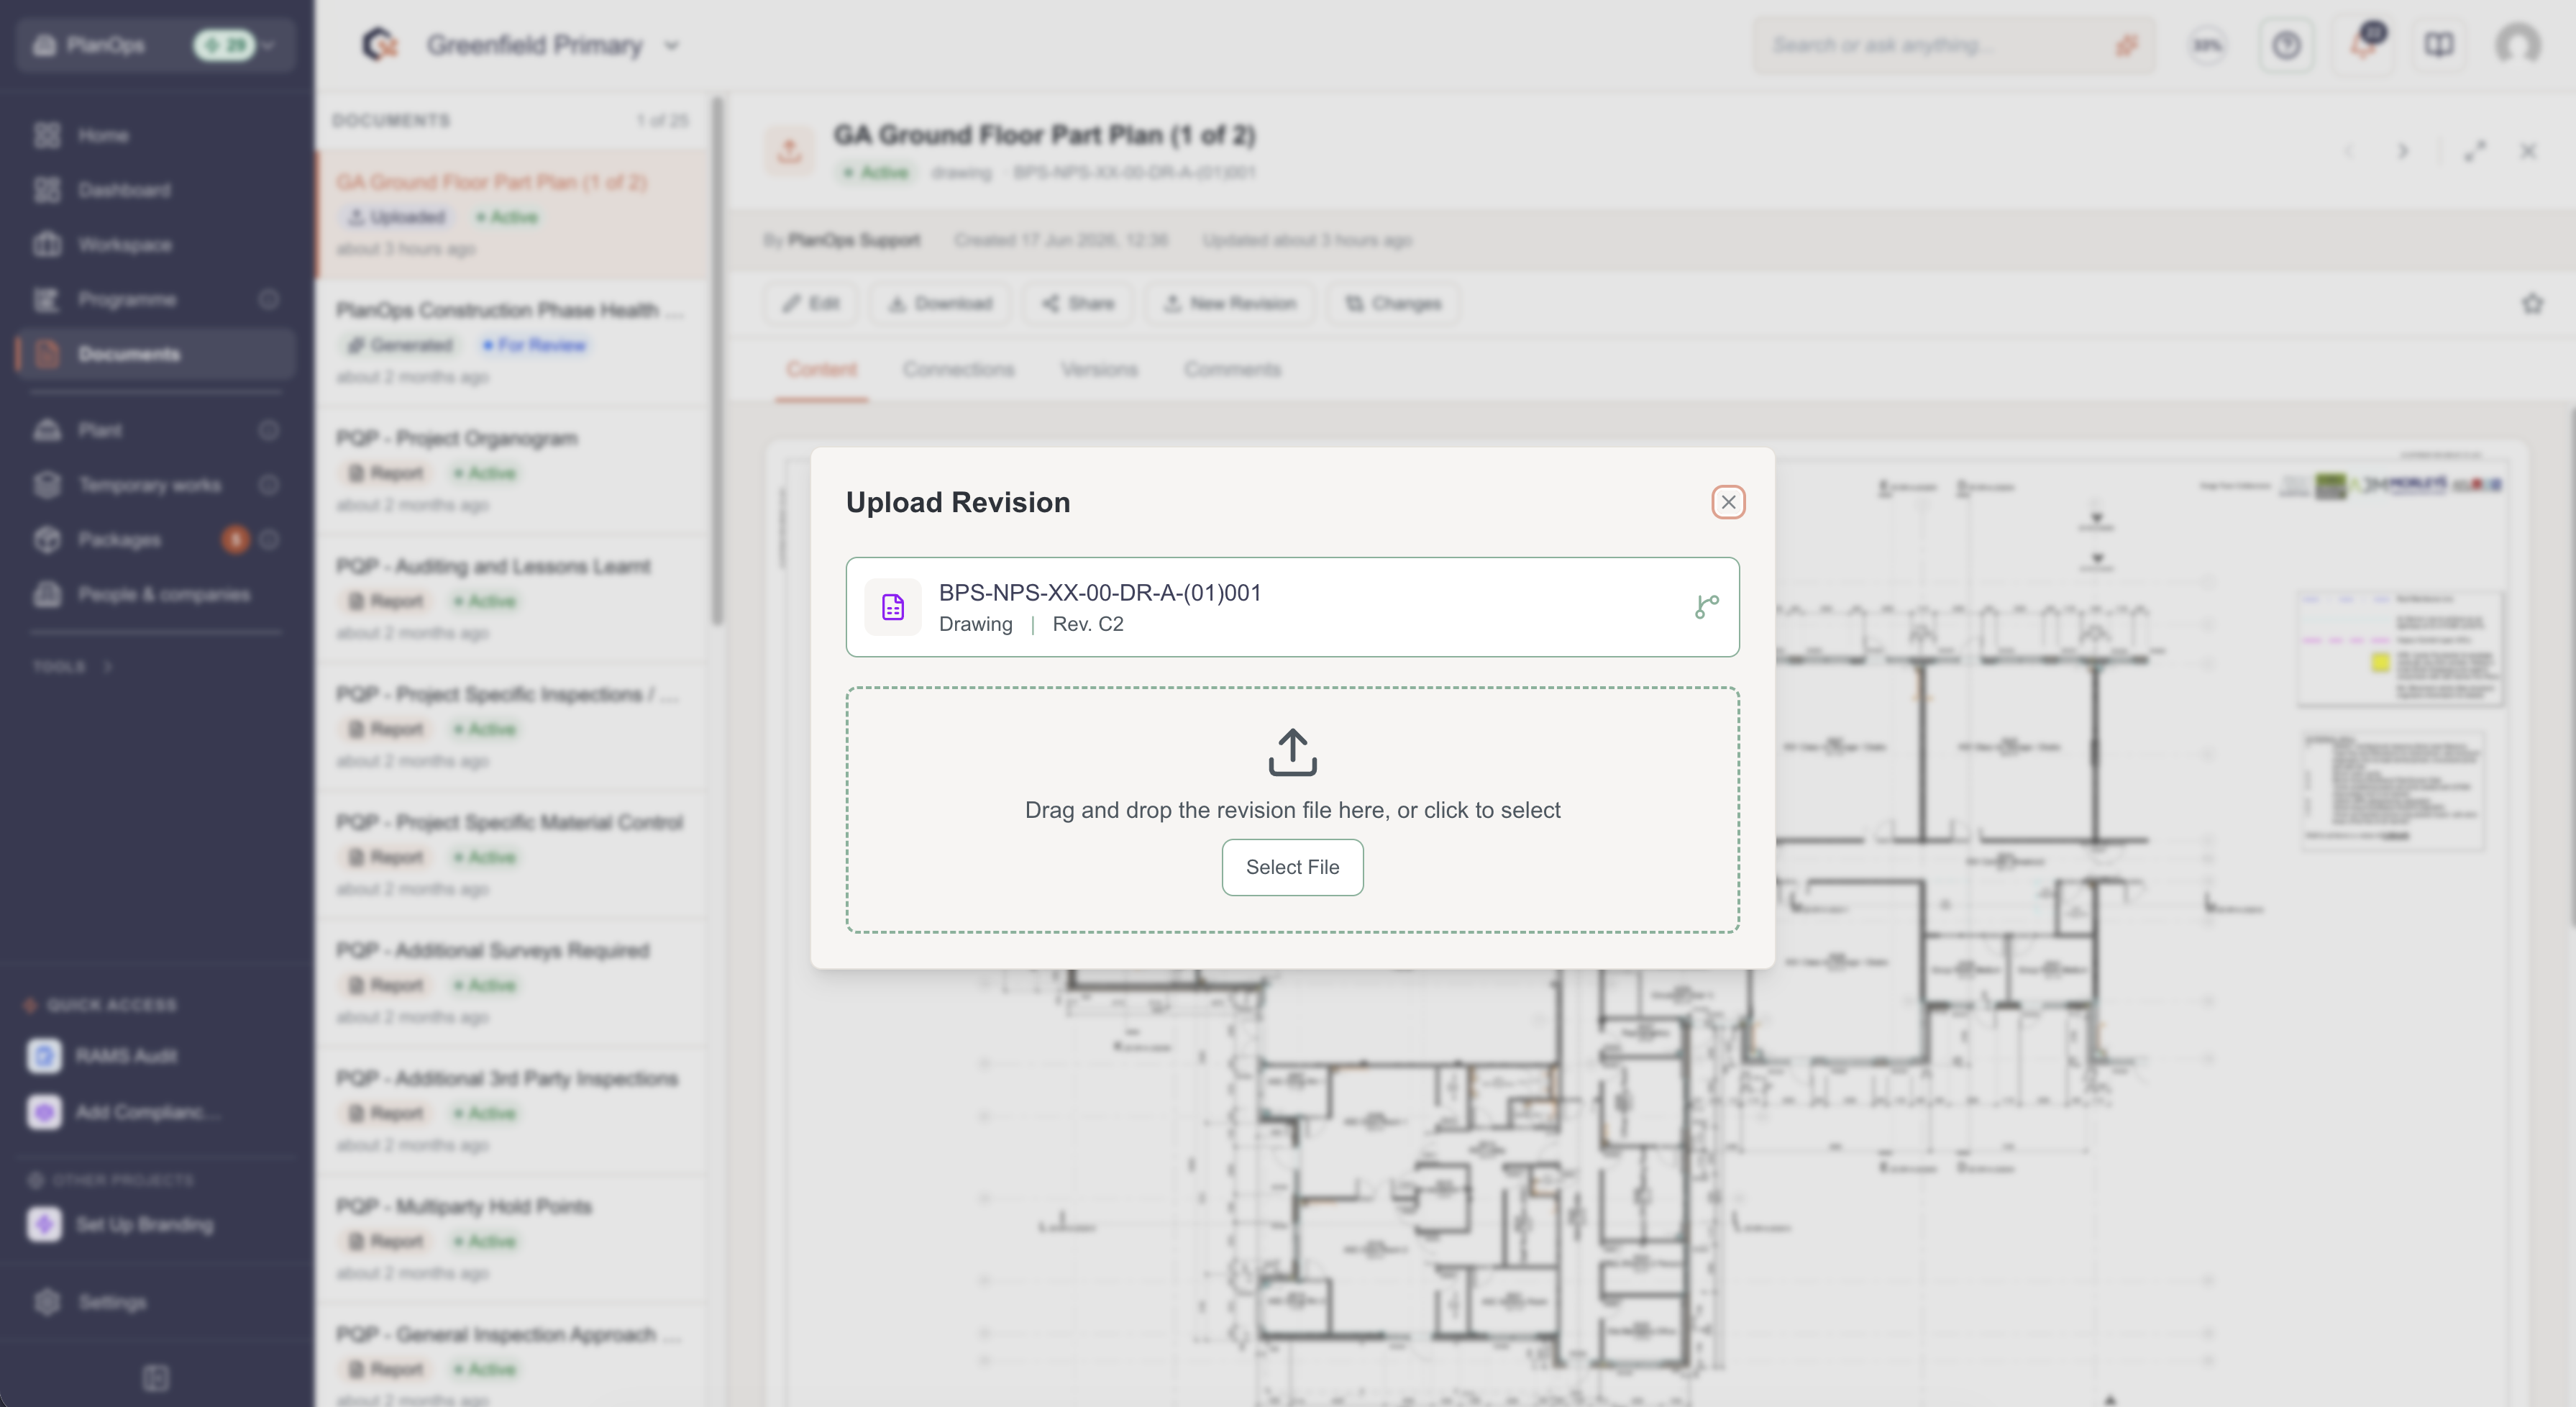Open Temporary works in the sidebar

coord(155,485)
